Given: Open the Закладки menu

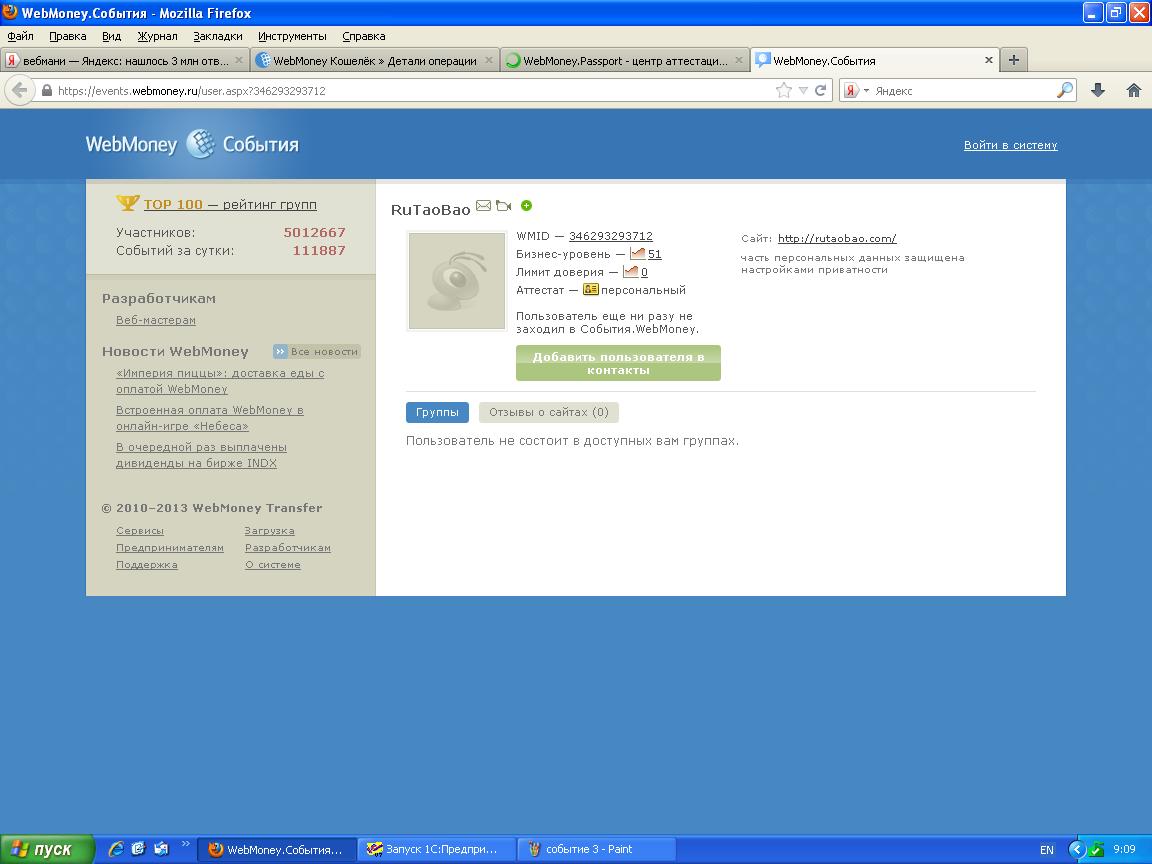Looking at the screenshot, I should tap(217, 36).
